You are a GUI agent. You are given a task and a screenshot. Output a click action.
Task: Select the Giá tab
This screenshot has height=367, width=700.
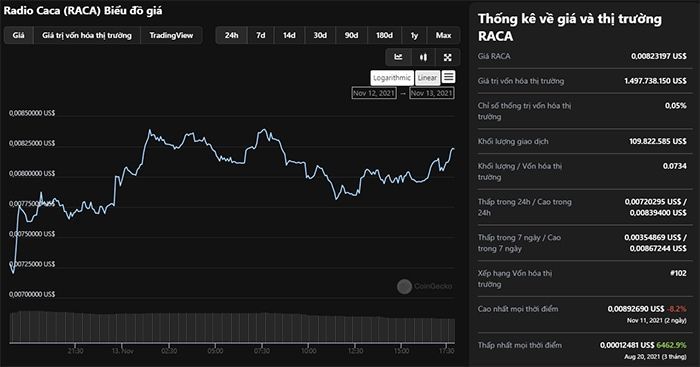[19, 35]
